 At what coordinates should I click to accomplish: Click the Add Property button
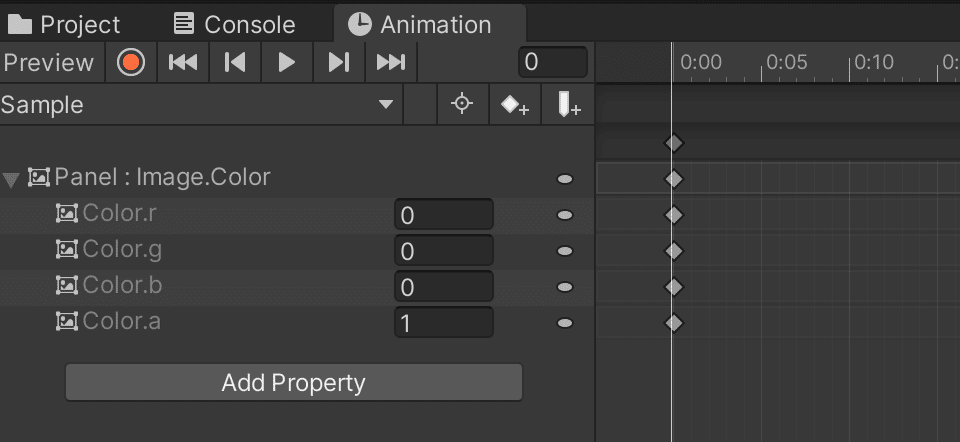[294, 383]
